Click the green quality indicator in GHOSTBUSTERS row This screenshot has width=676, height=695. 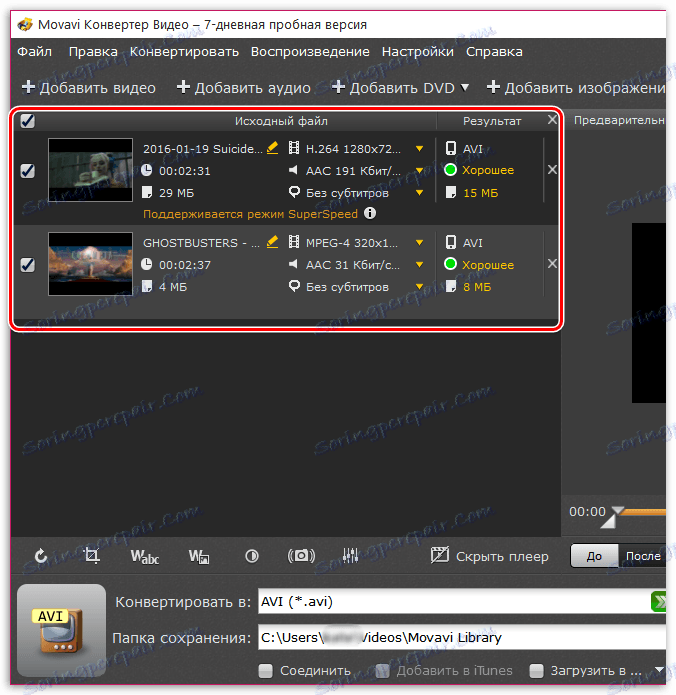(450, 264)
